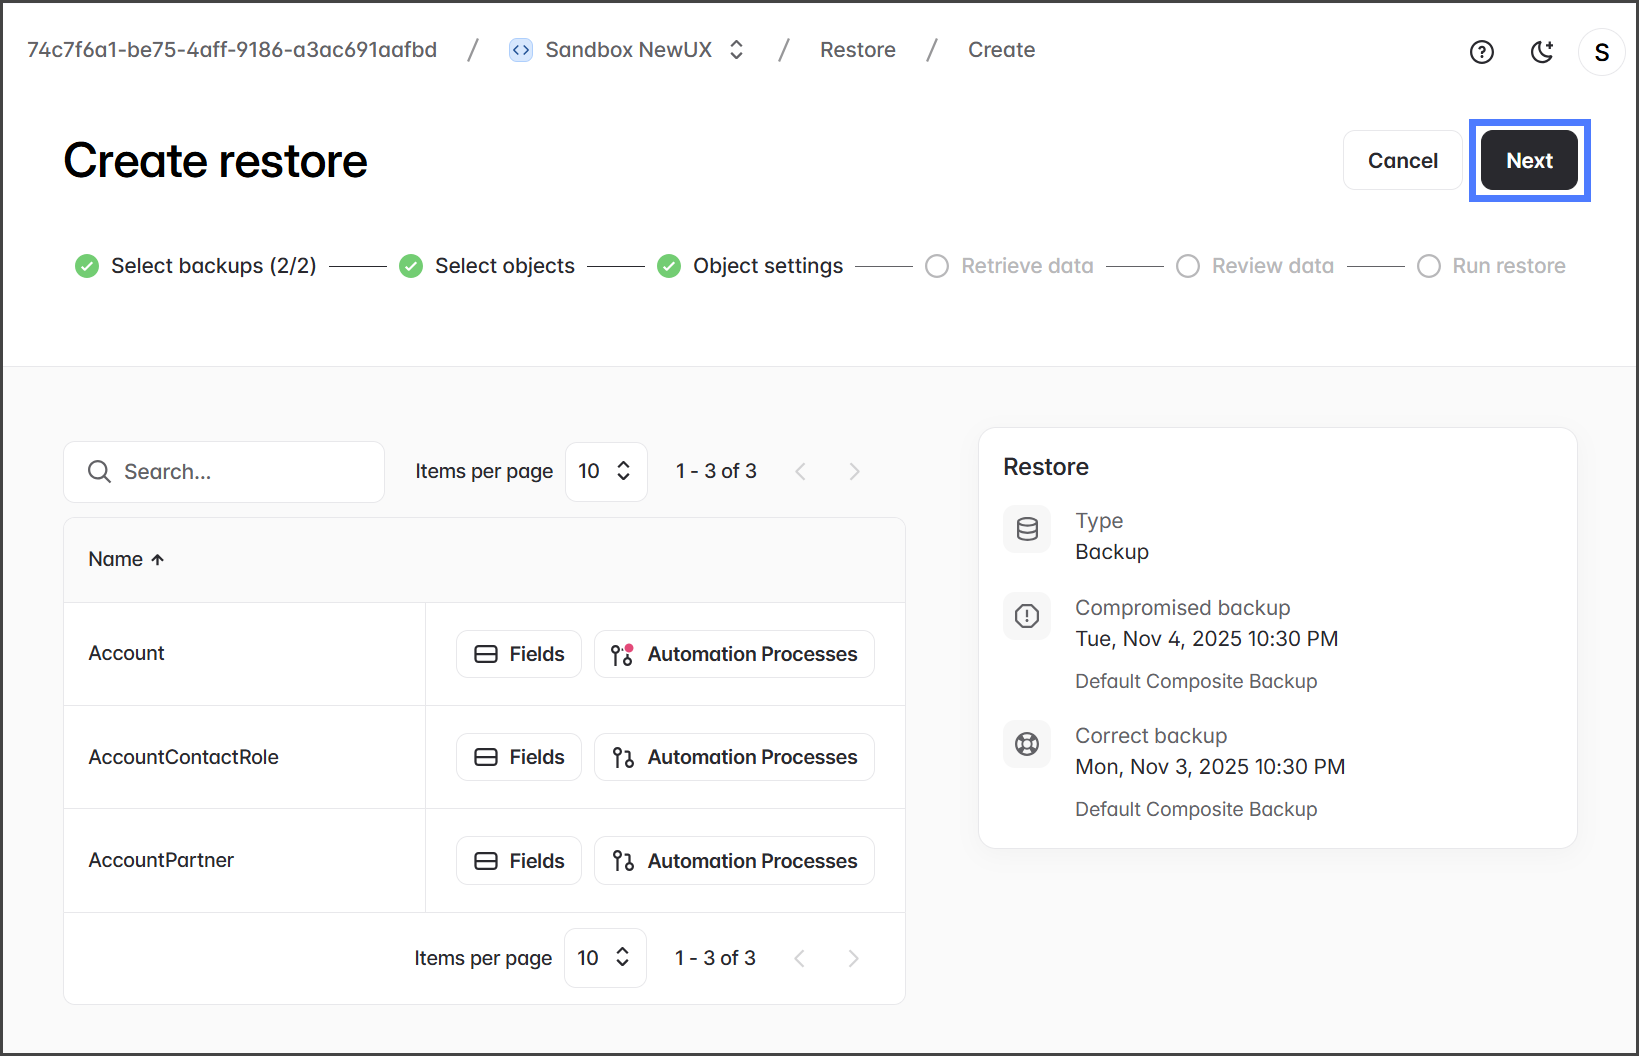Click the backup type database icon
The width and height of the screenshot is (1639, 1056).
[x=1027, y=529]
